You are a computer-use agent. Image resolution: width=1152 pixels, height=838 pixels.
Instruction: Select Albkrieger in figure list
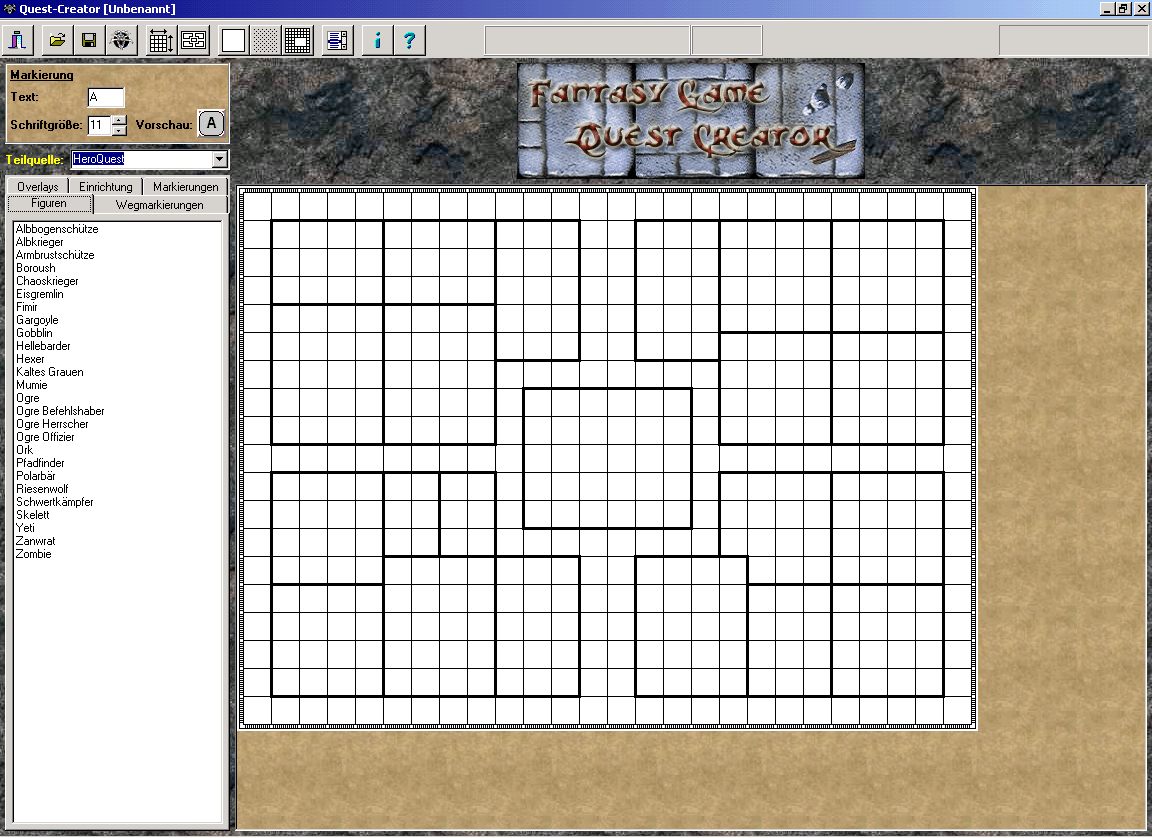click(40, 242)
